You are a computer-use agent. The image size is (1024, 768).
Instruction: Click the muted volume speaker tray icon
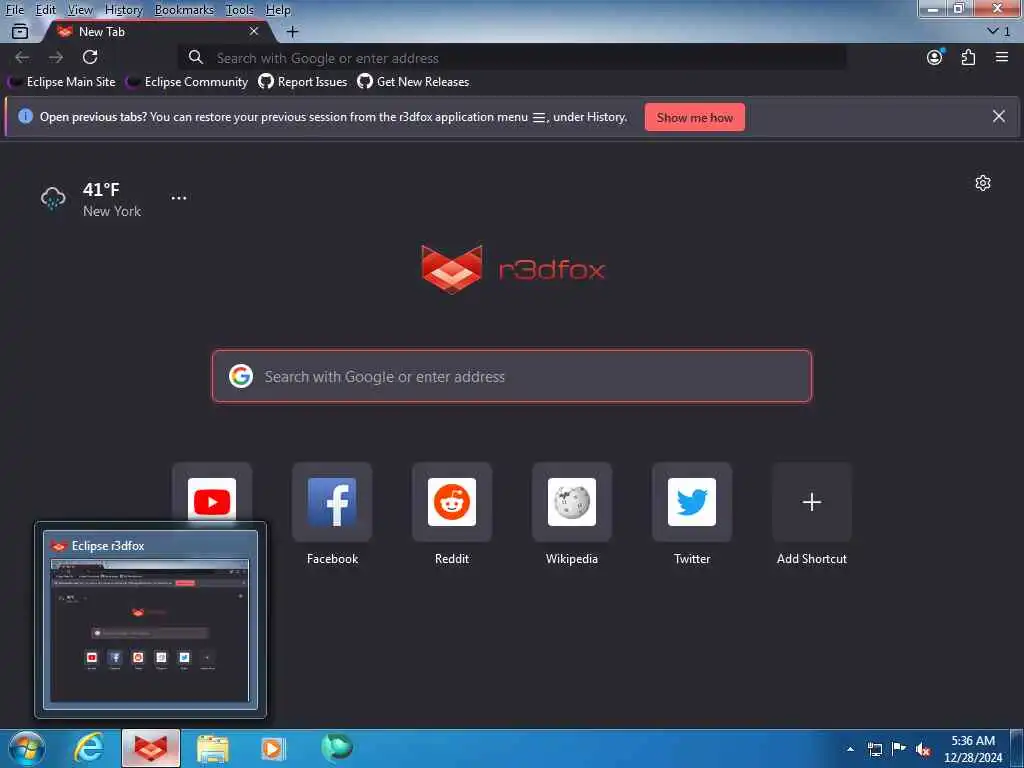tap(923, 749)
